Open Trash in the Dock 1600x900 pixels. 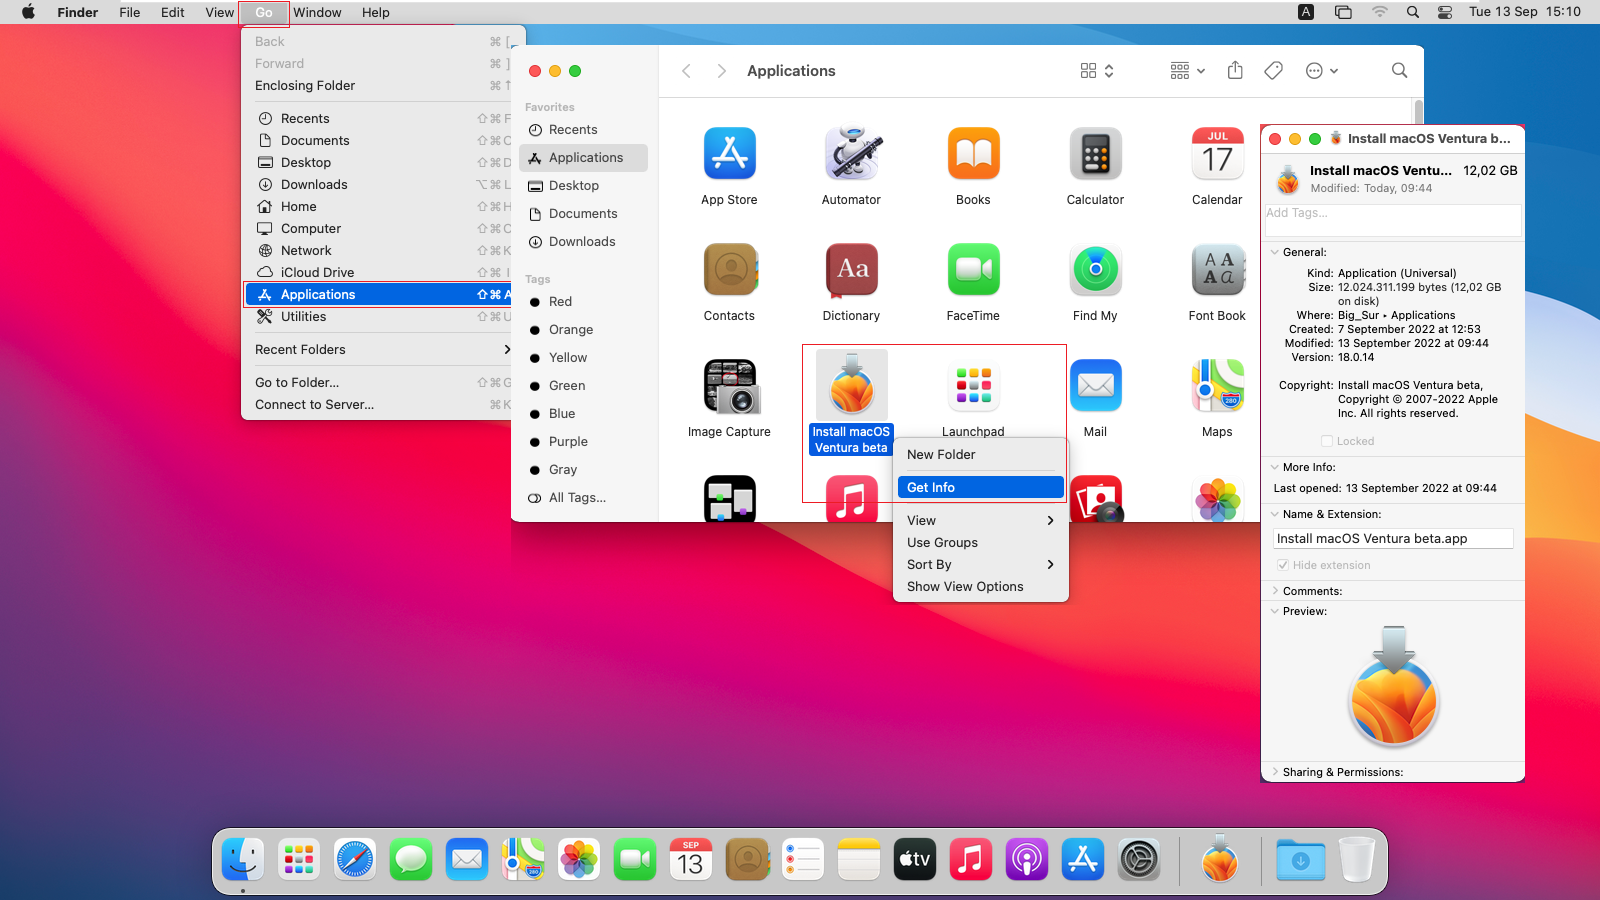(x=1357, y=859)
